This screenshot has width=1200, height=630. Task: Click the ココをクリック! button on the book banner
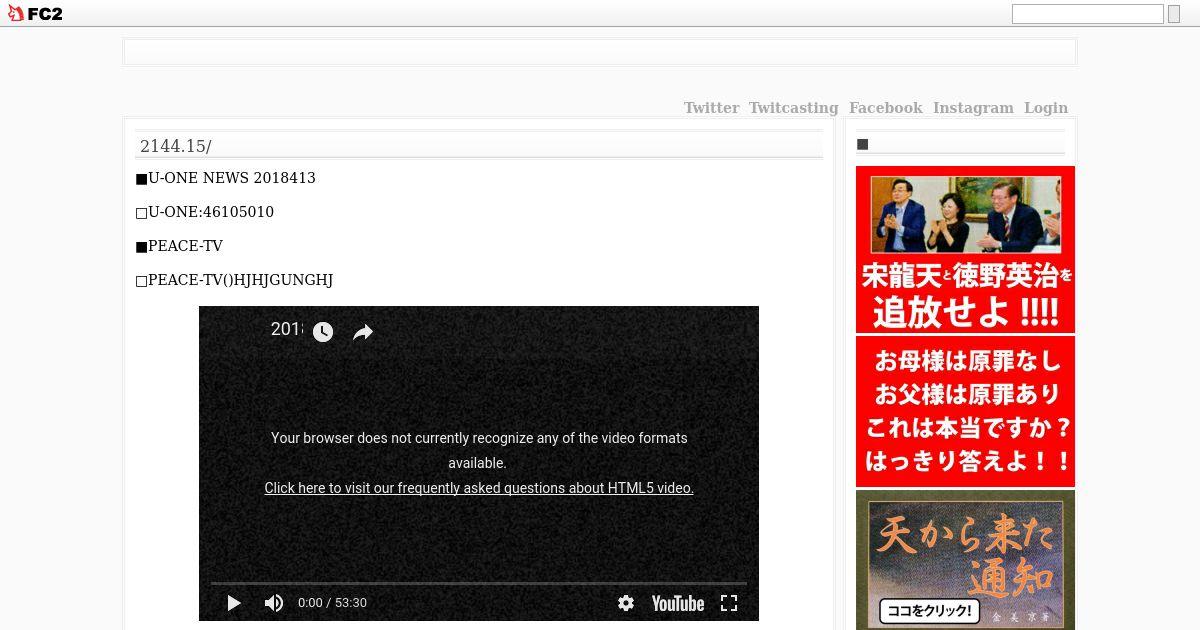pyautogui.click(x=929, y=610)
